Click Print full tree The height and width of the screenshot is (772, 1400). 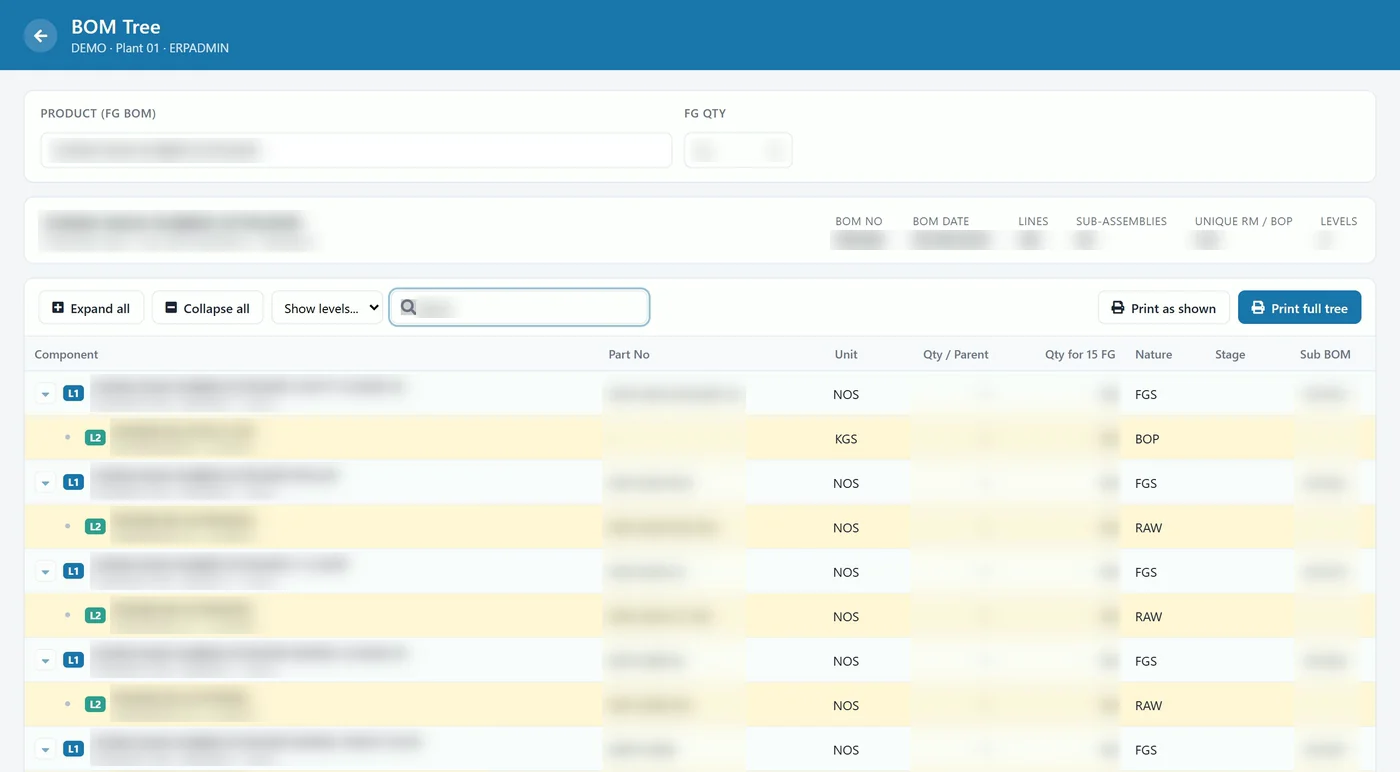coord(1299,308)
